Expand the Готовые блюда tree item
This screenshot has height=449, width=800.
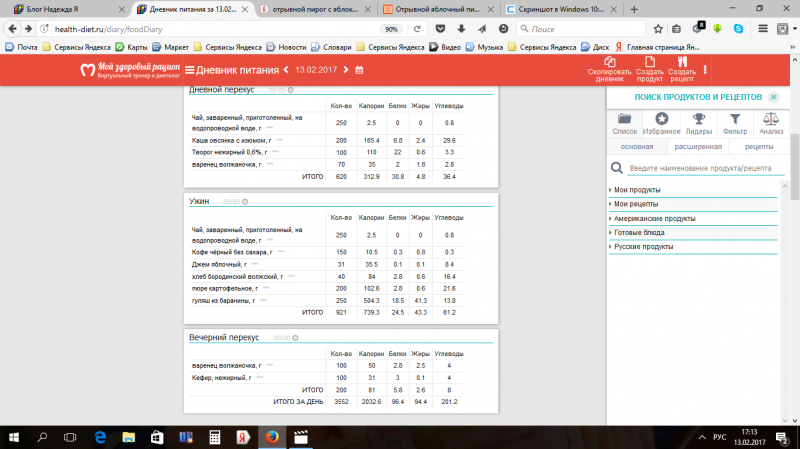tap(641, 232)
